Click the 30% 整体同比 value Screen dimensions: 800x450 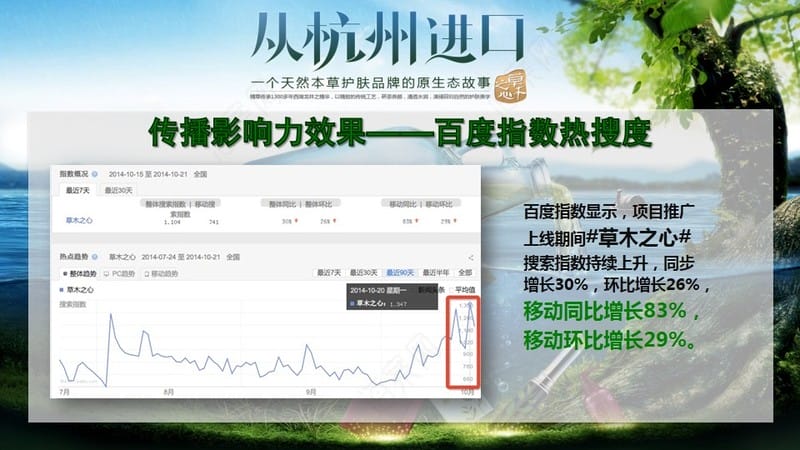pos(289,221)
